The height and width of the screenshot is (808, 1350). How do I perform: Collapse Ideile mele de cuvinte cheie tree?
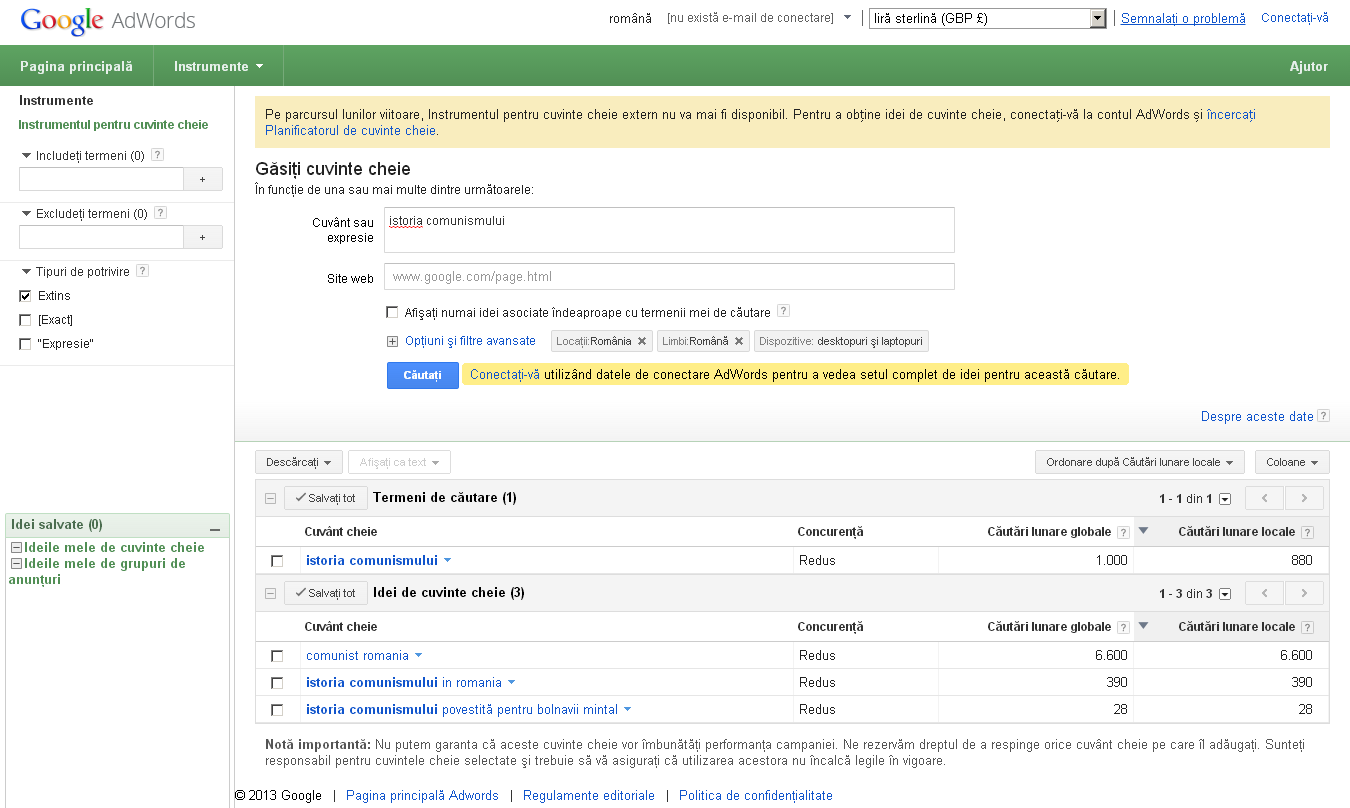(15, 547)
